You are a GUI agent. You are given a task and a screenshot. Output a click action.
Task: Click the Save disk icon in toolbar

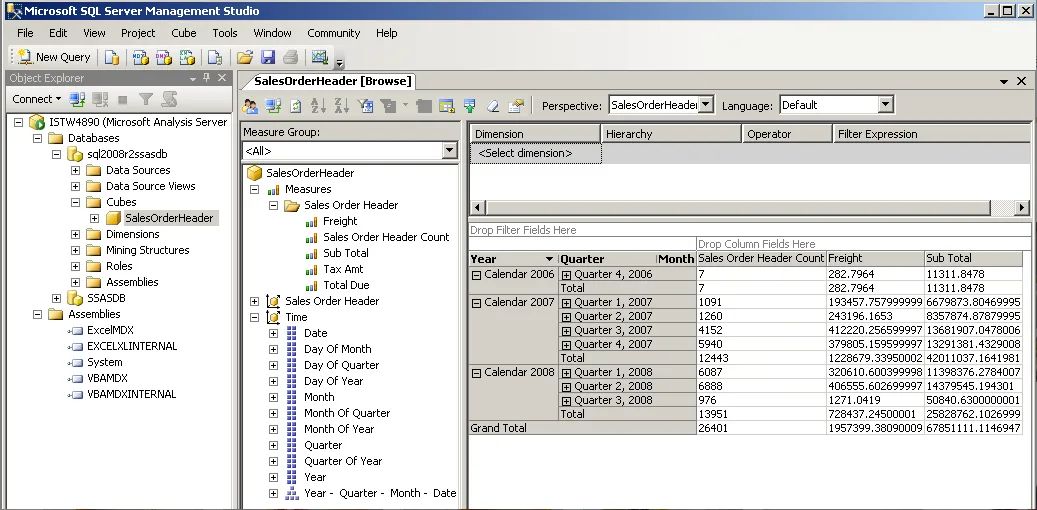[x=267, y=57]
